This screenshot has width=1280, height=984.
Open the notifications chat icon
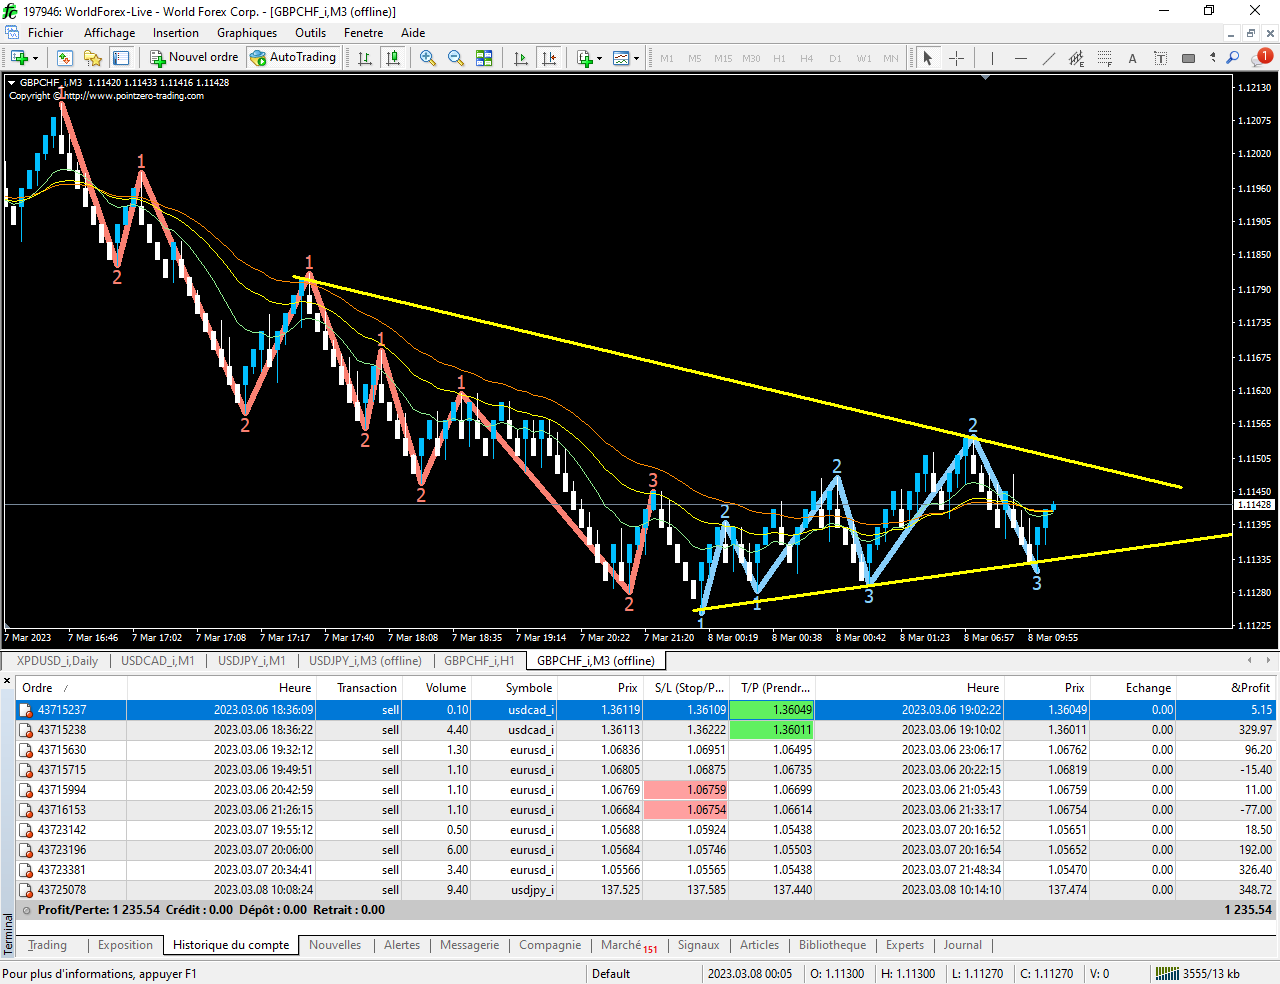[x=1263, y=57]
